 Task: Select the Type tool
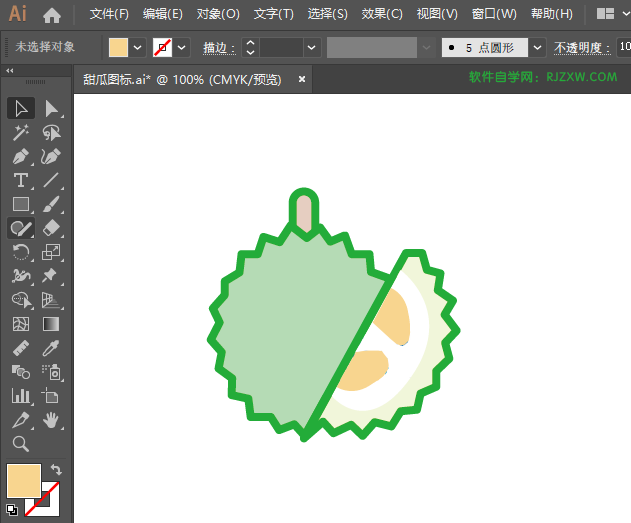20,181
